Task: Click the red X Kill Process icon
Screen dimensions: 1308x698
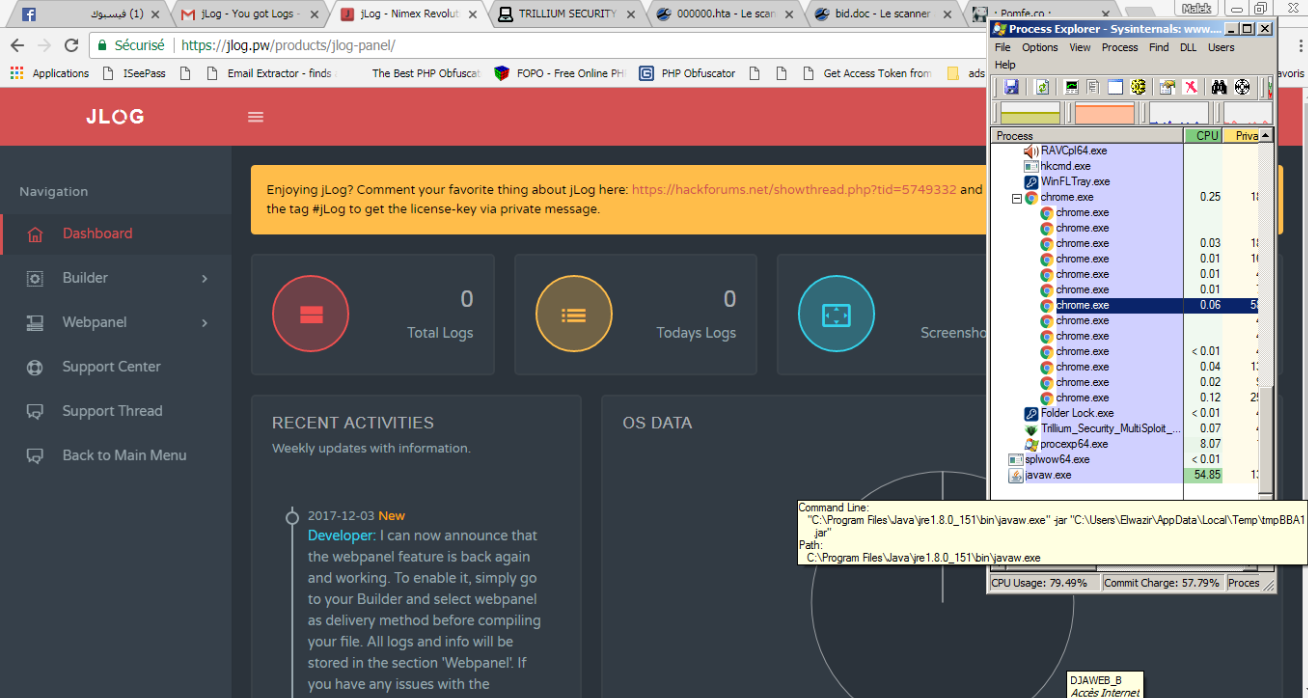Action: pos(1191,87)
